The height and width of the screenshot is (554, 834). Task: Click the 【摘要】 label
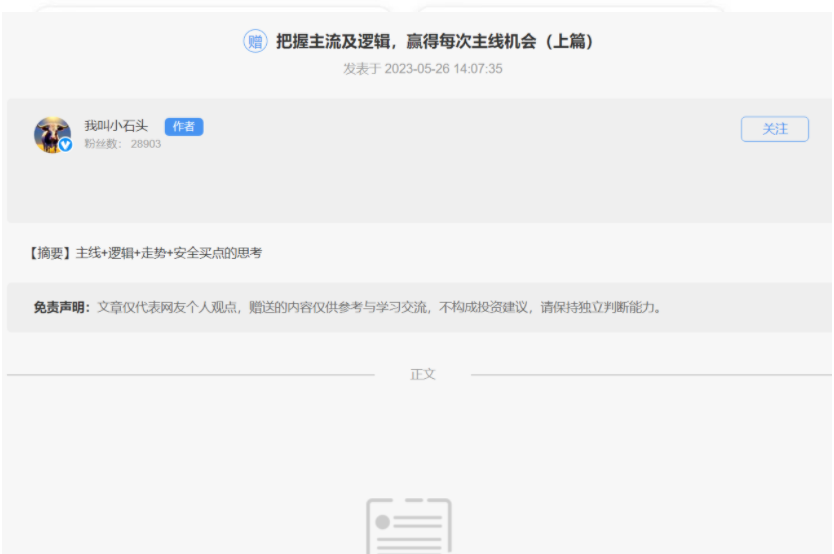point(51,253)
